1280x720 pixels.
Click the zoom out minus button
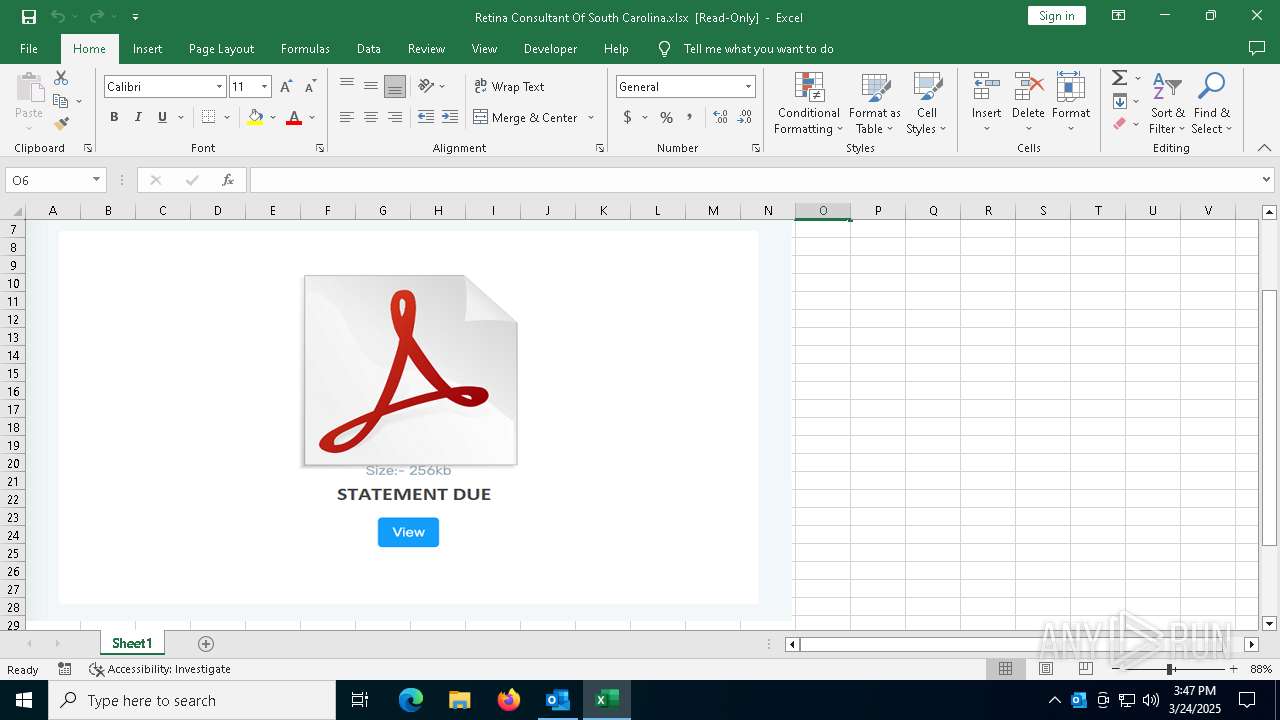click(1115, 669)
